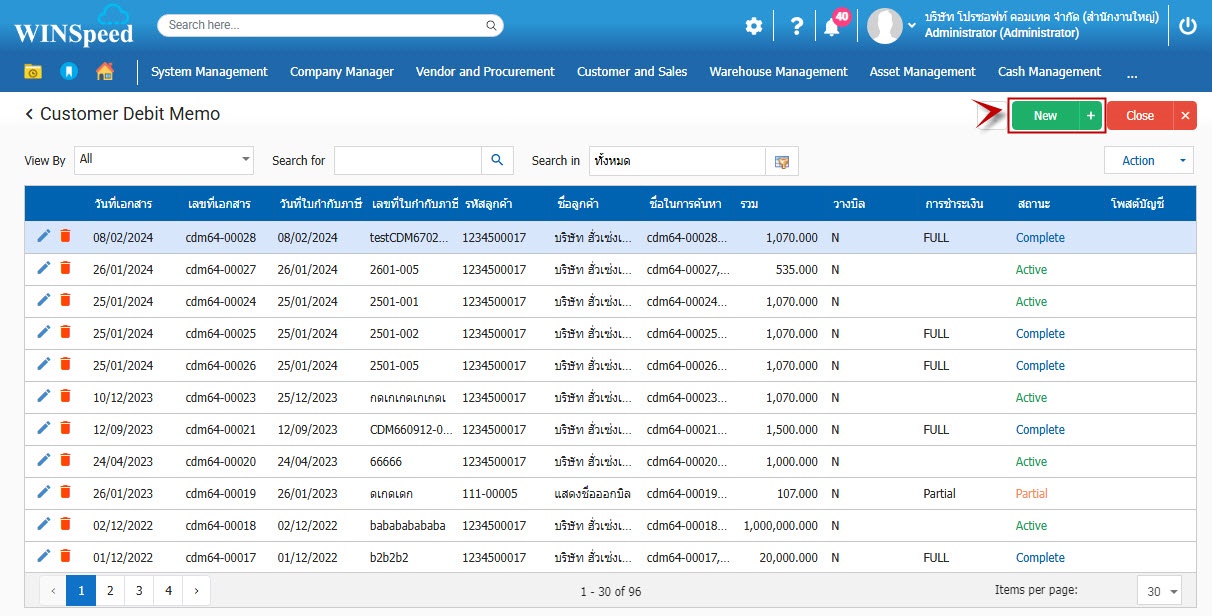Open Cash Management menu
This screenshot has height=616, width=1212.
1049,72
